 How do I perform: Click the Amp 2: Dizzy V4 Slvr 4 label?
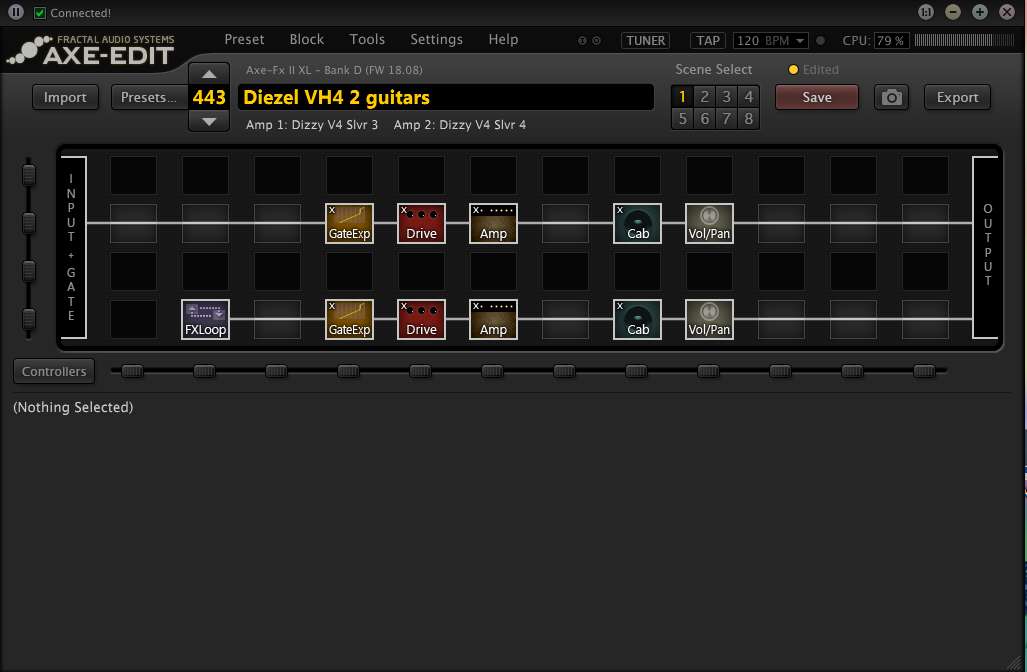(x=460, y=124)
